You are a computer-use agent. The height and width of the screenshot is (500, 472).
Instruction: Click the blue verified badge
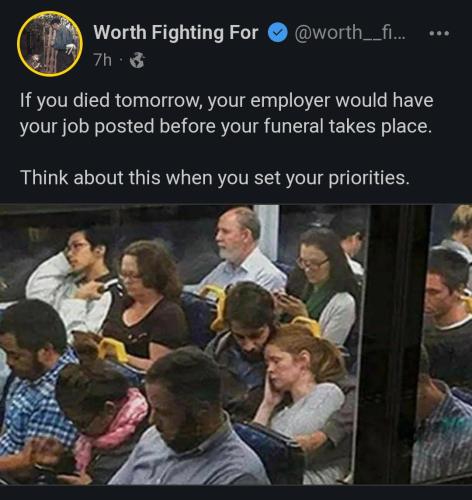tap(278, 33)
